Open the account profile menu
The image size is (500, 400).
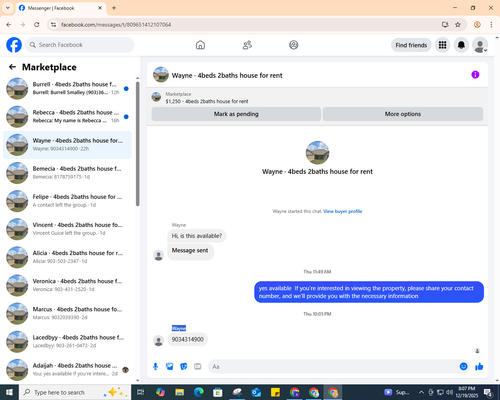click(480, 45)
